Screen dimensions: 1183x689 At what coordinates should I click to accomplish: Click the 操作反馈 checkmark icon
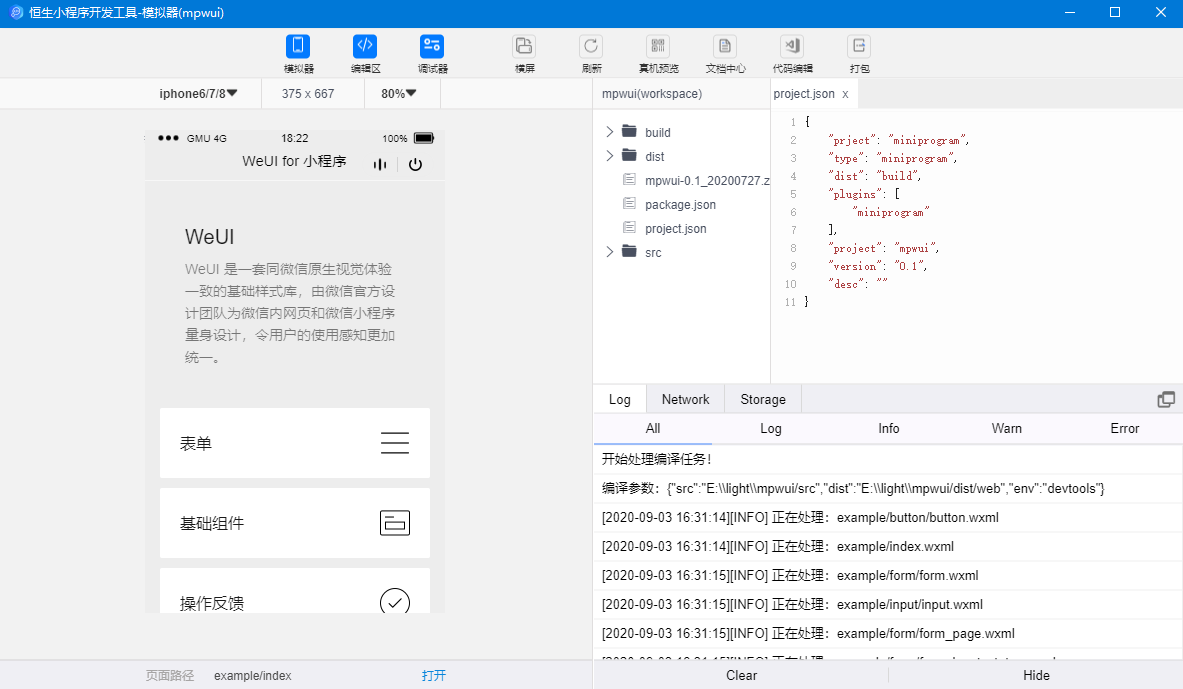pos(395,601)
